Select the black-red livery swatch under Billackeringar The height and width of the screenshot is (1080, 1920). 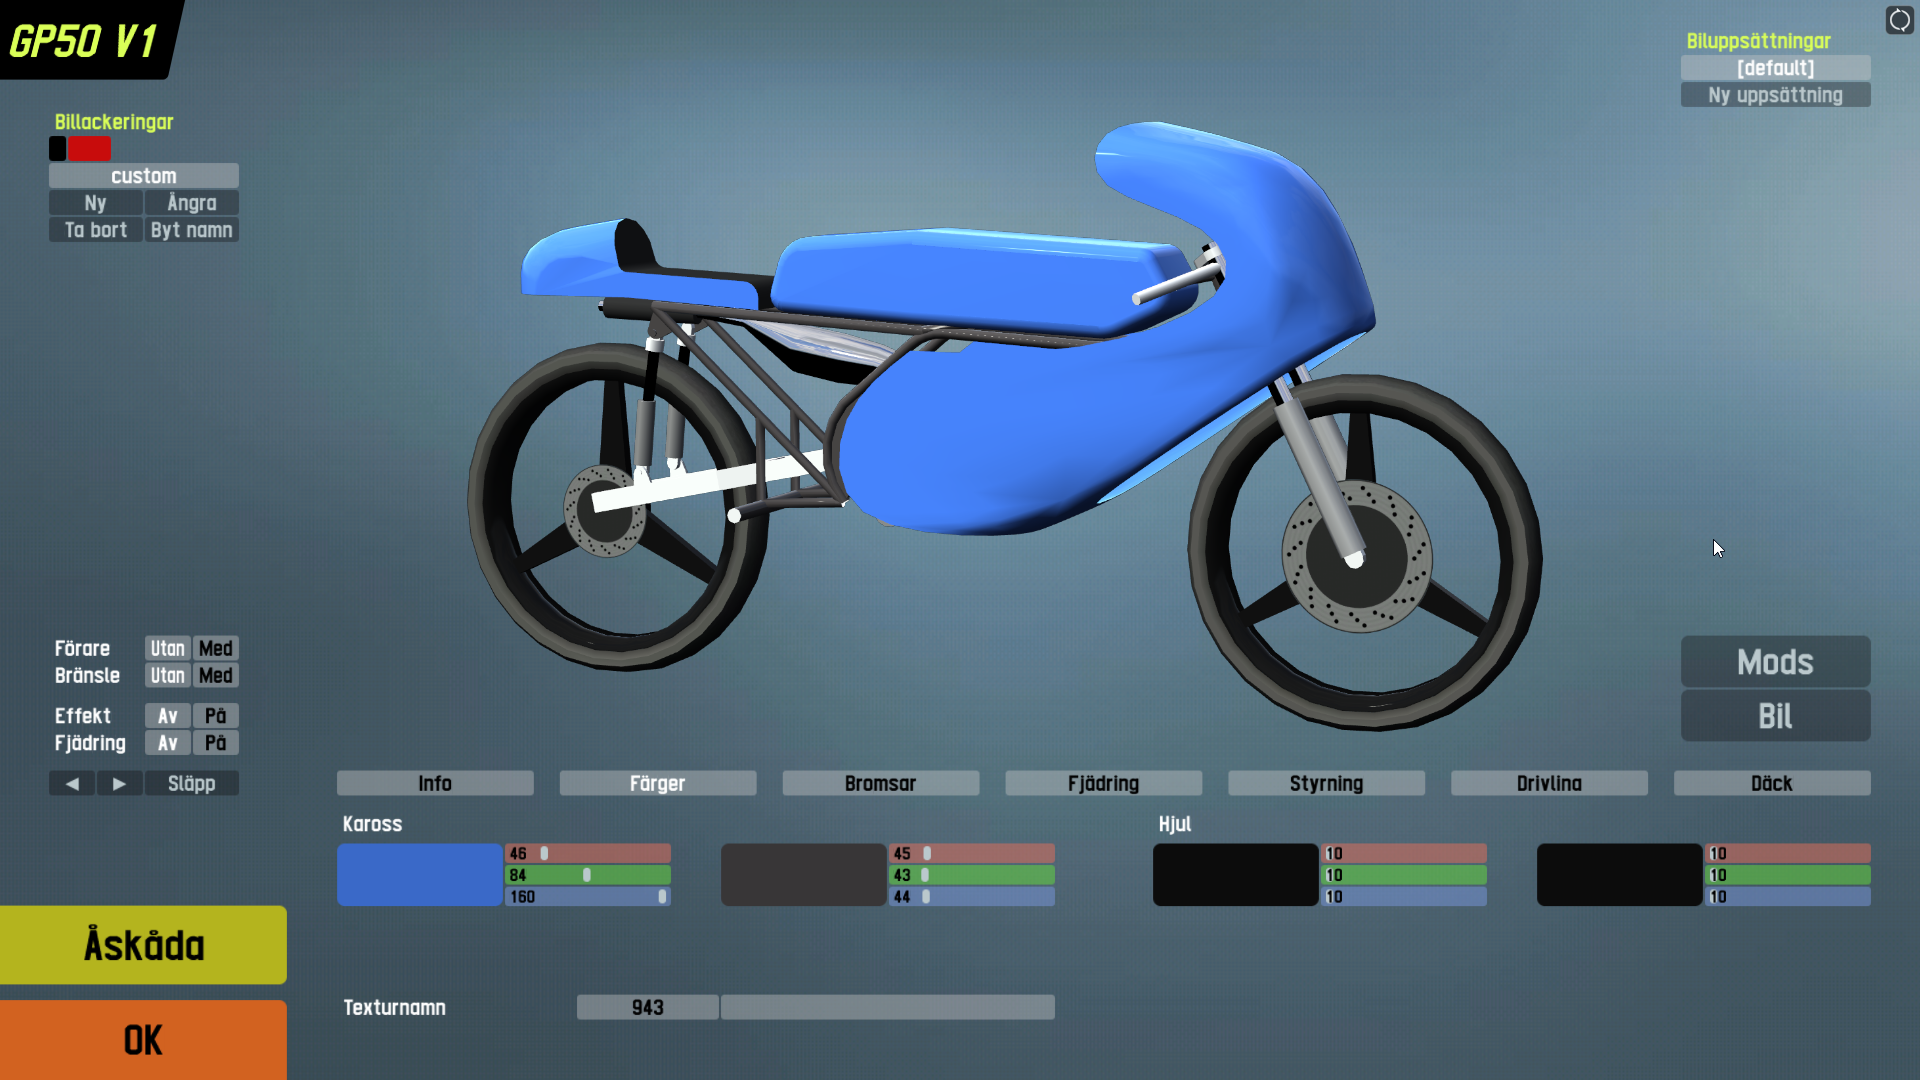[x=81, y=149]
